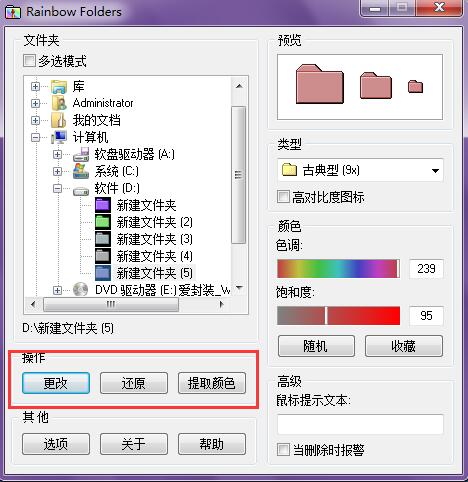
Task: Click the medium preview folder icon
Action: pos(376,86)
